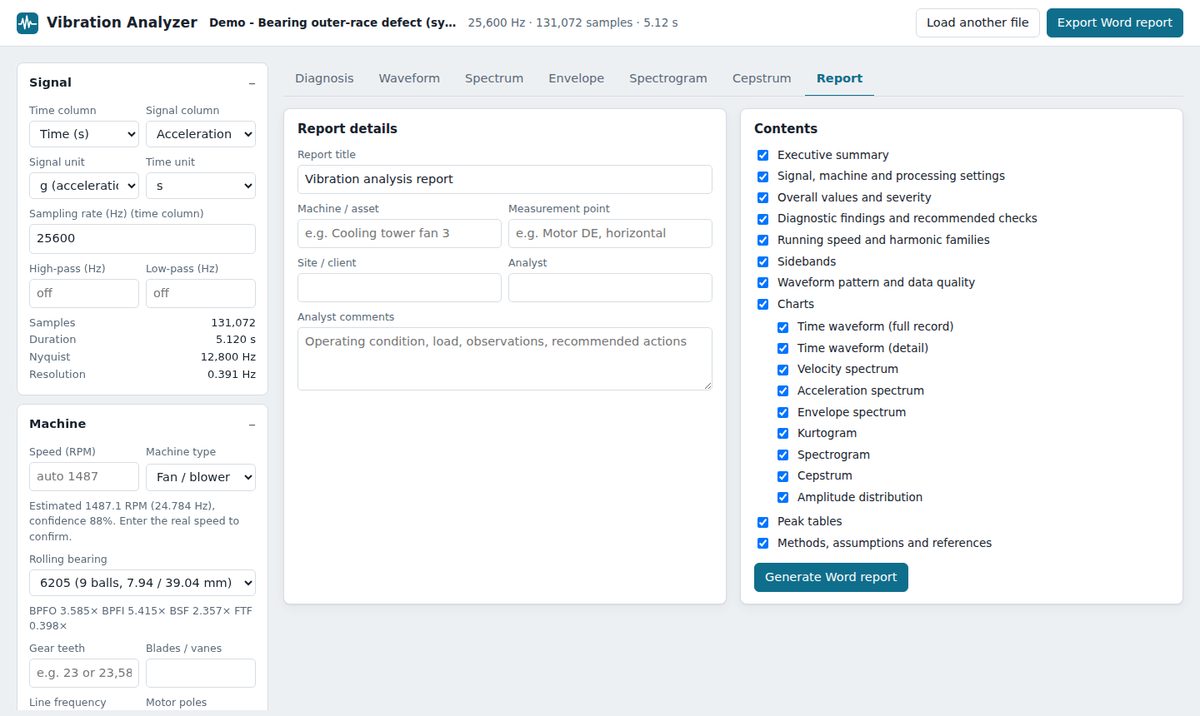
Task: Click the Measurement point field
Action: click(x=610, y=233)
